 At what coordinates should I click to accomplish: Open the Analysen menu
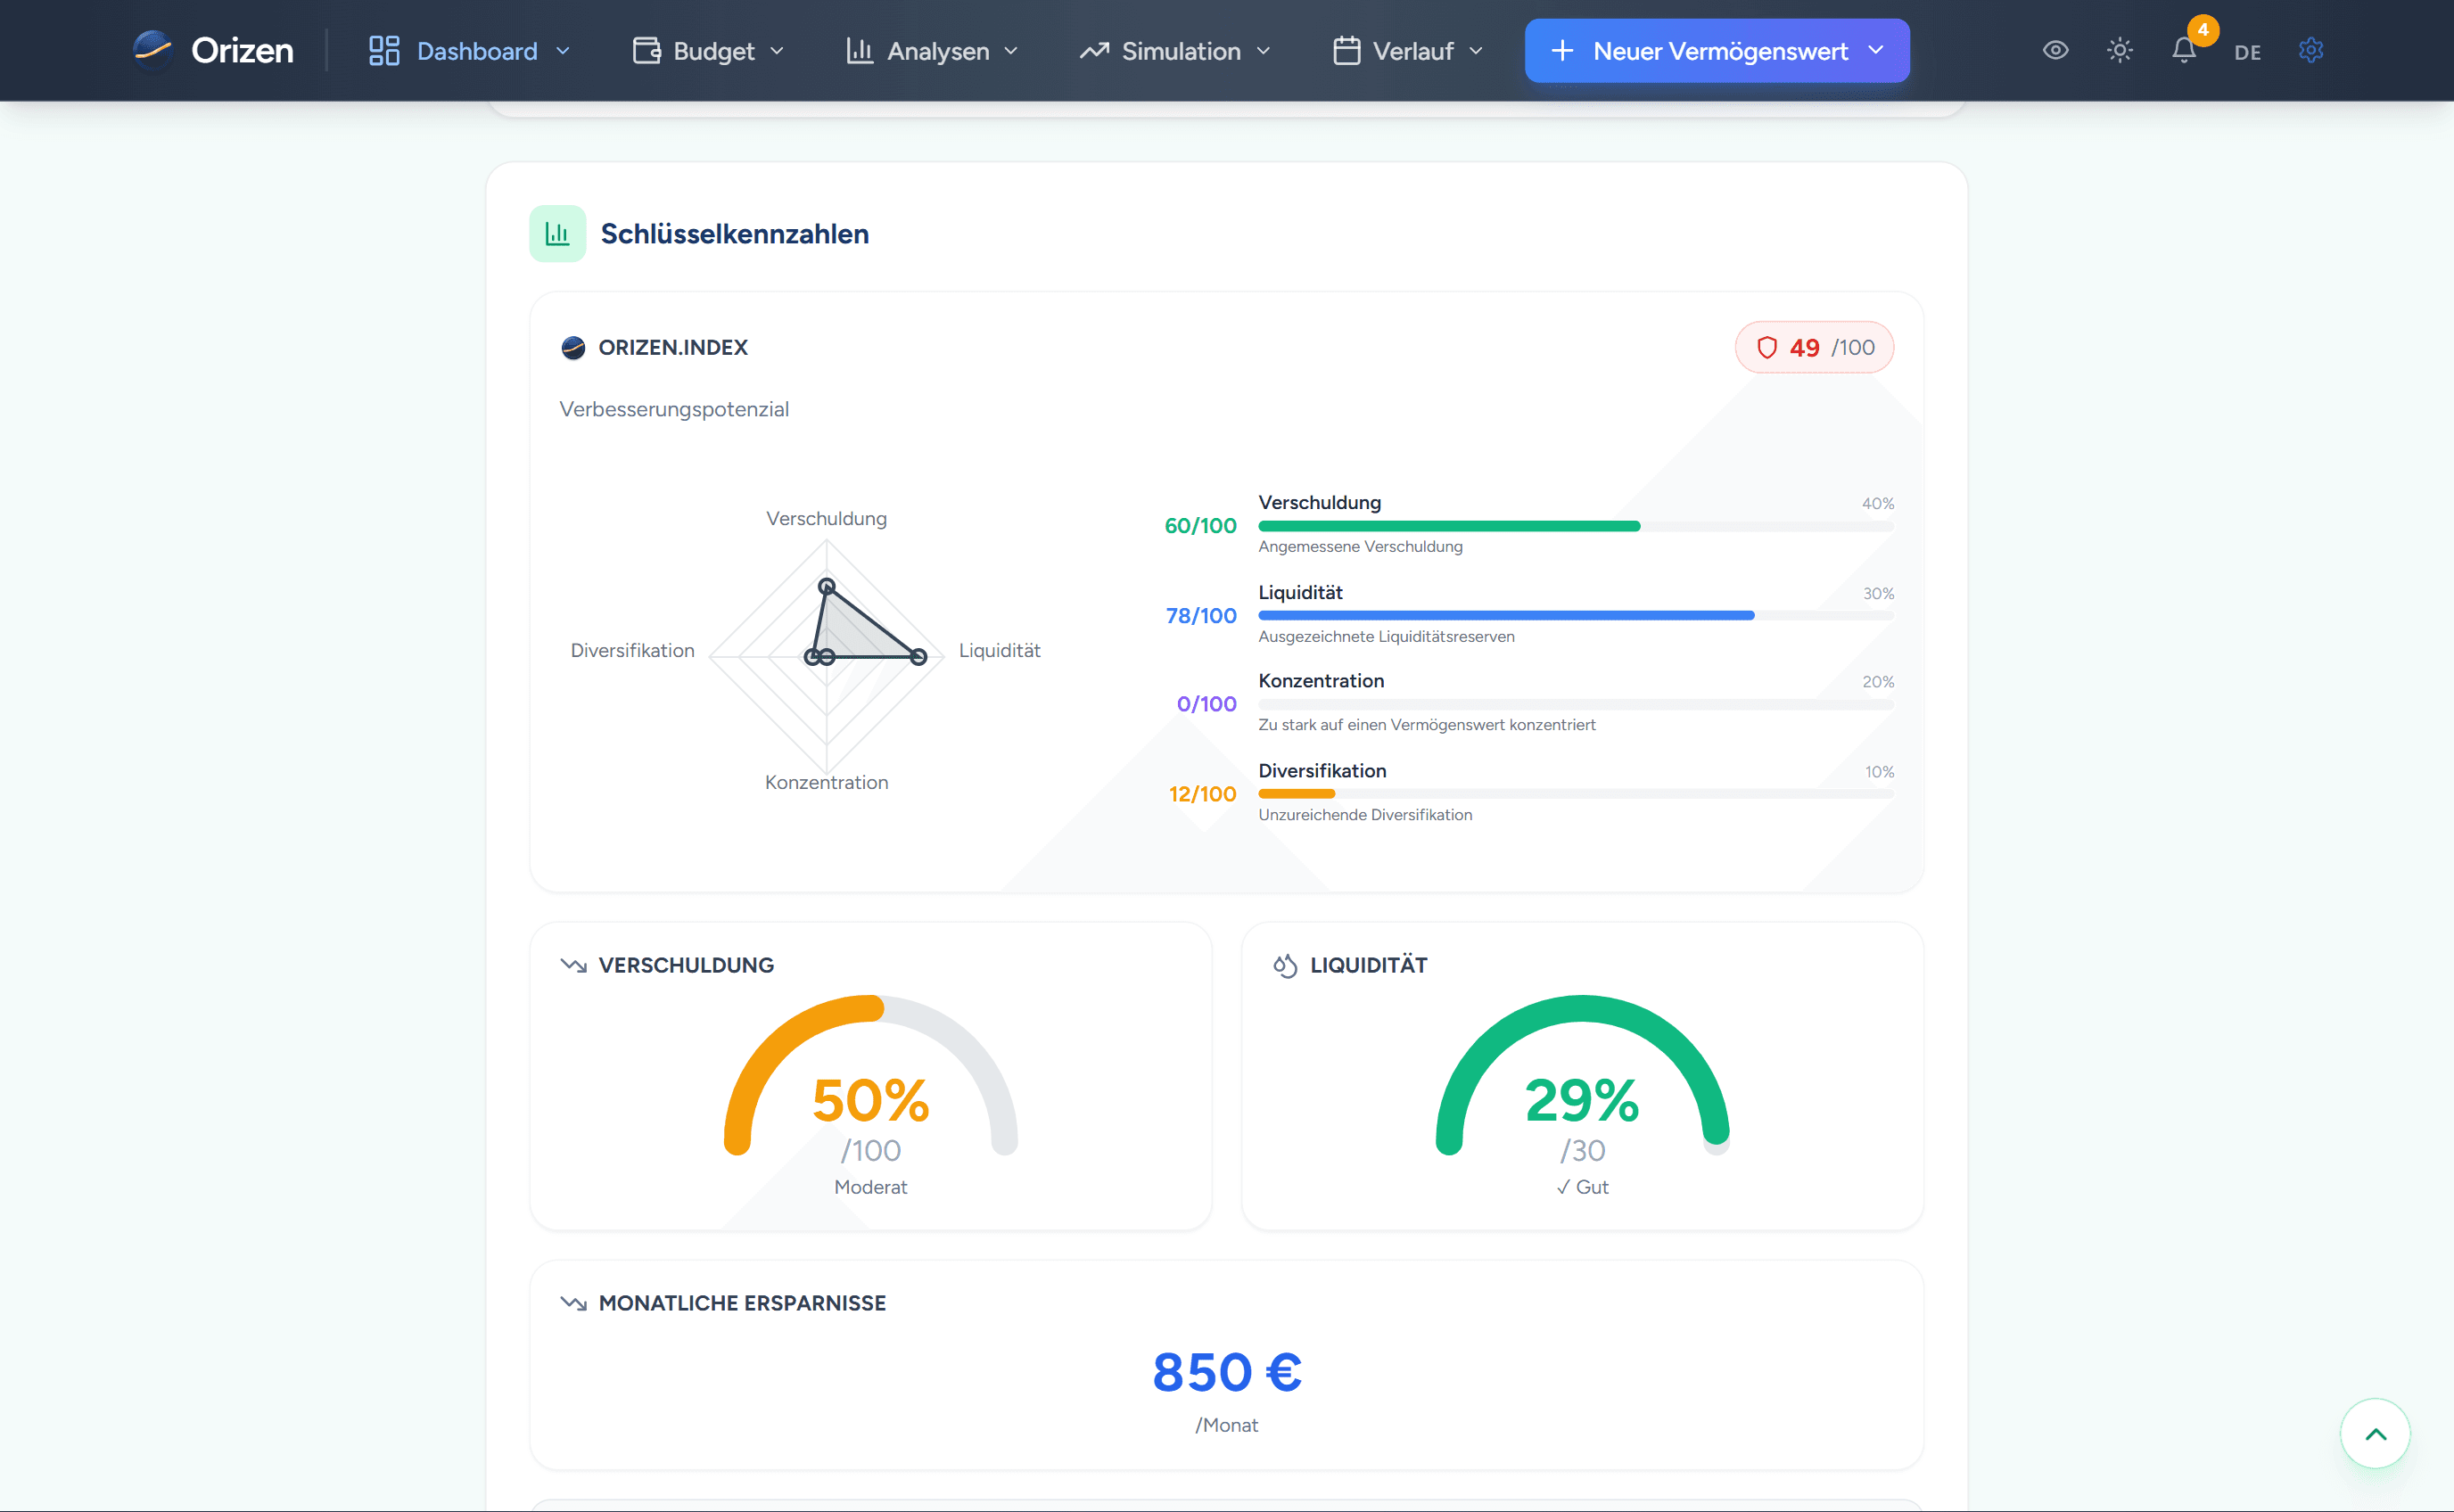point(932,51)
